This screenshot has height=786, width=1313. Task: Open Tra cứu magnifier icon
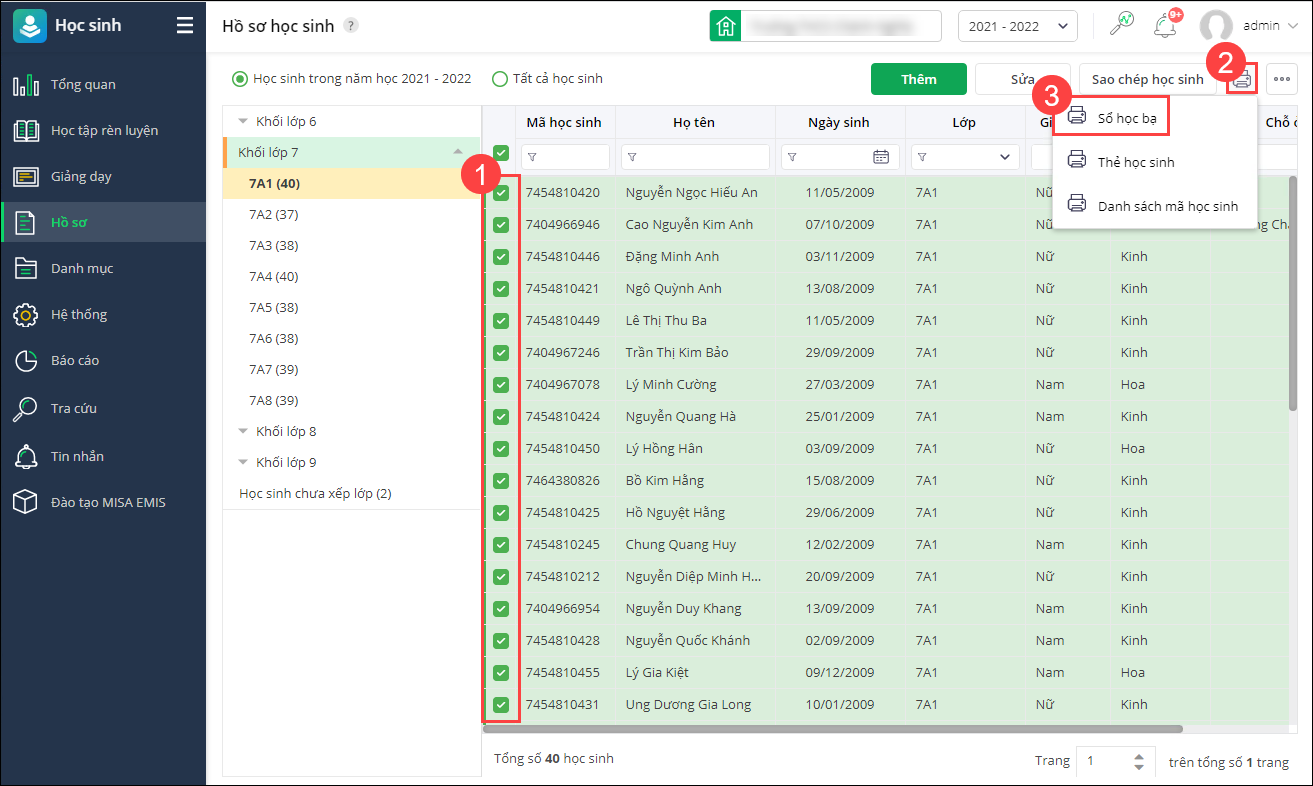(x=26, y=408)
